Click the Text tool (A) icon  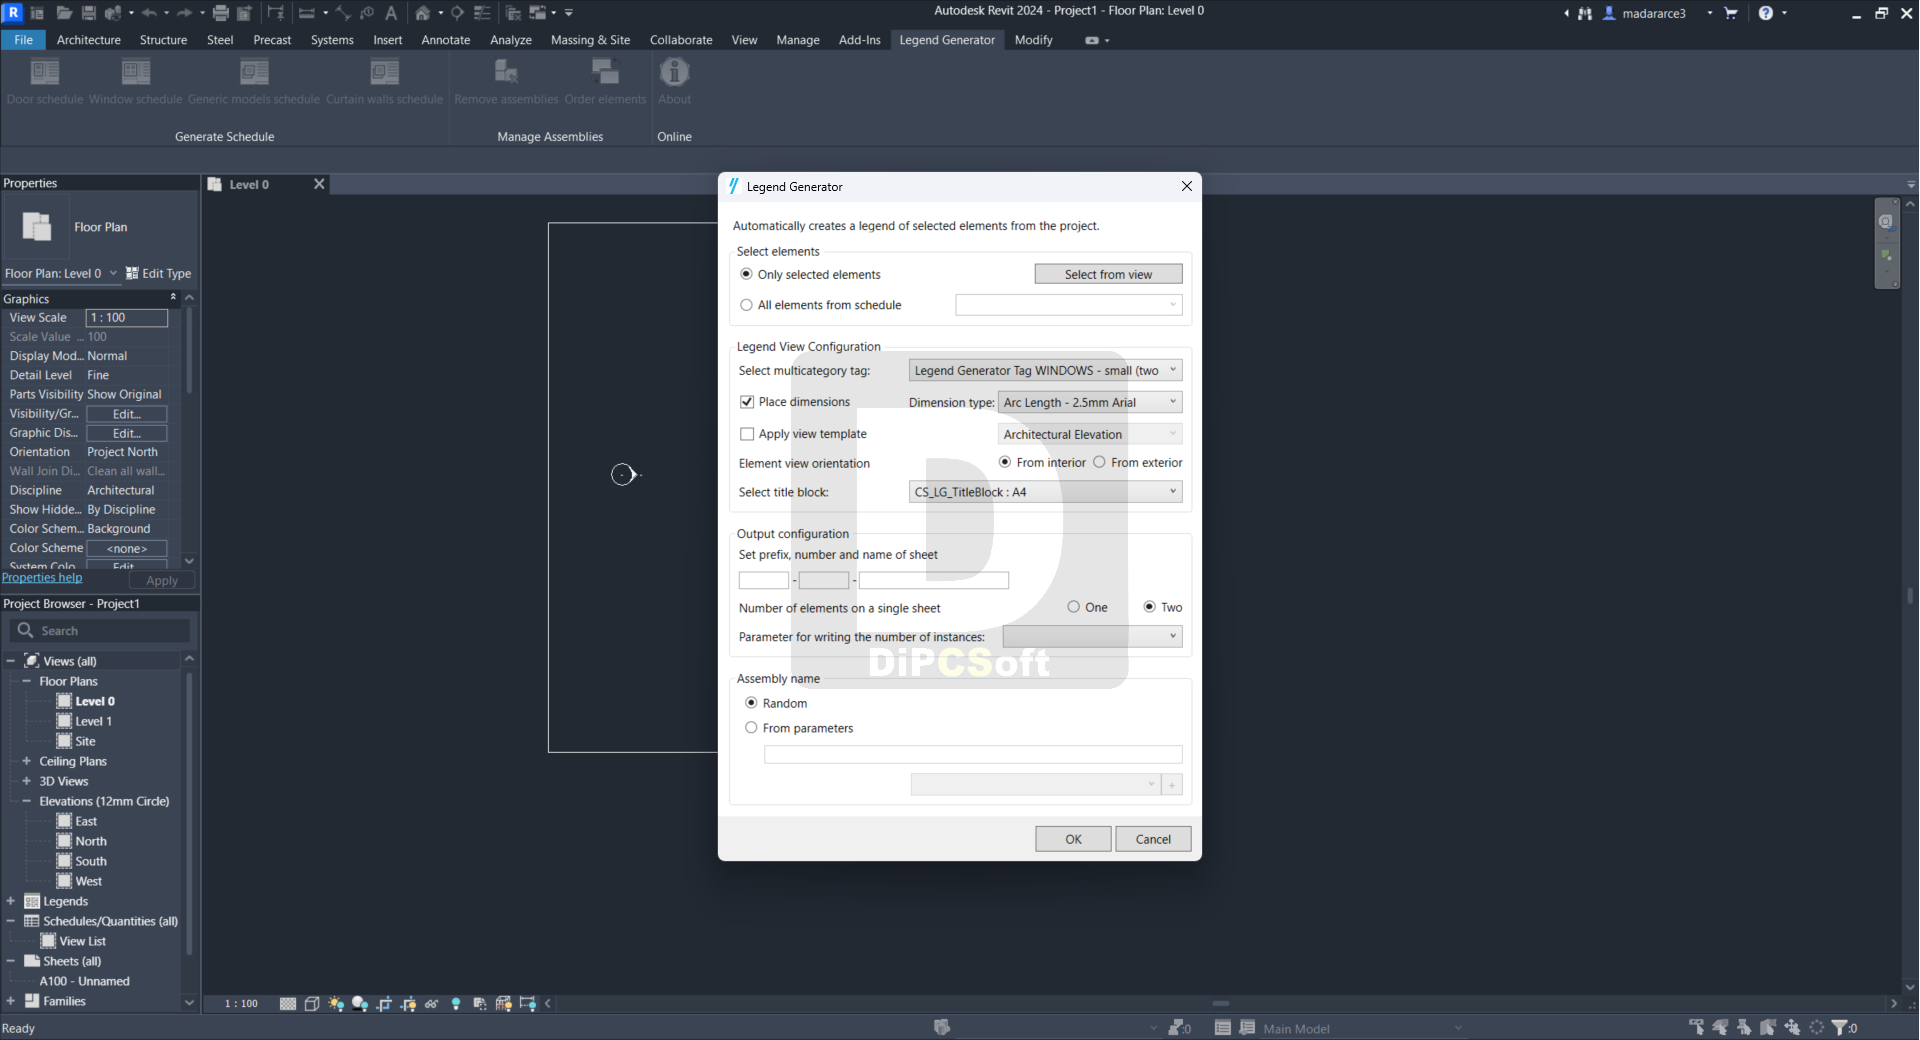(x=391, y=13)
